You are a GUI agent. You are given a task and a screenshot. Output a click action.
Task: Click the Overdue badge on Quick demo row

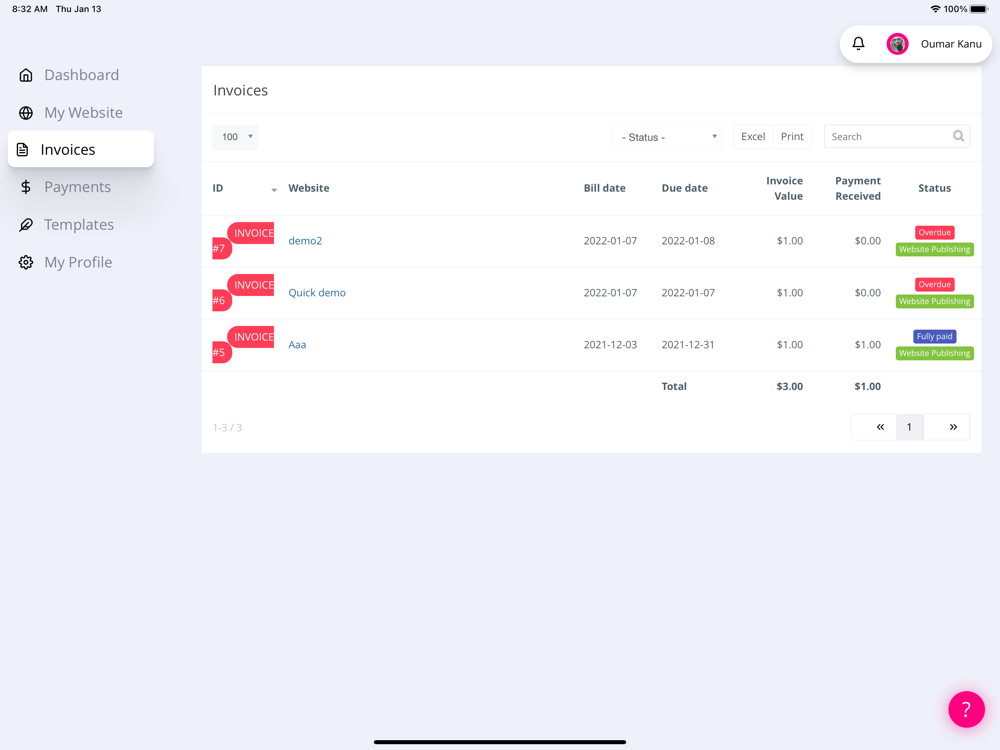[934, 284]
